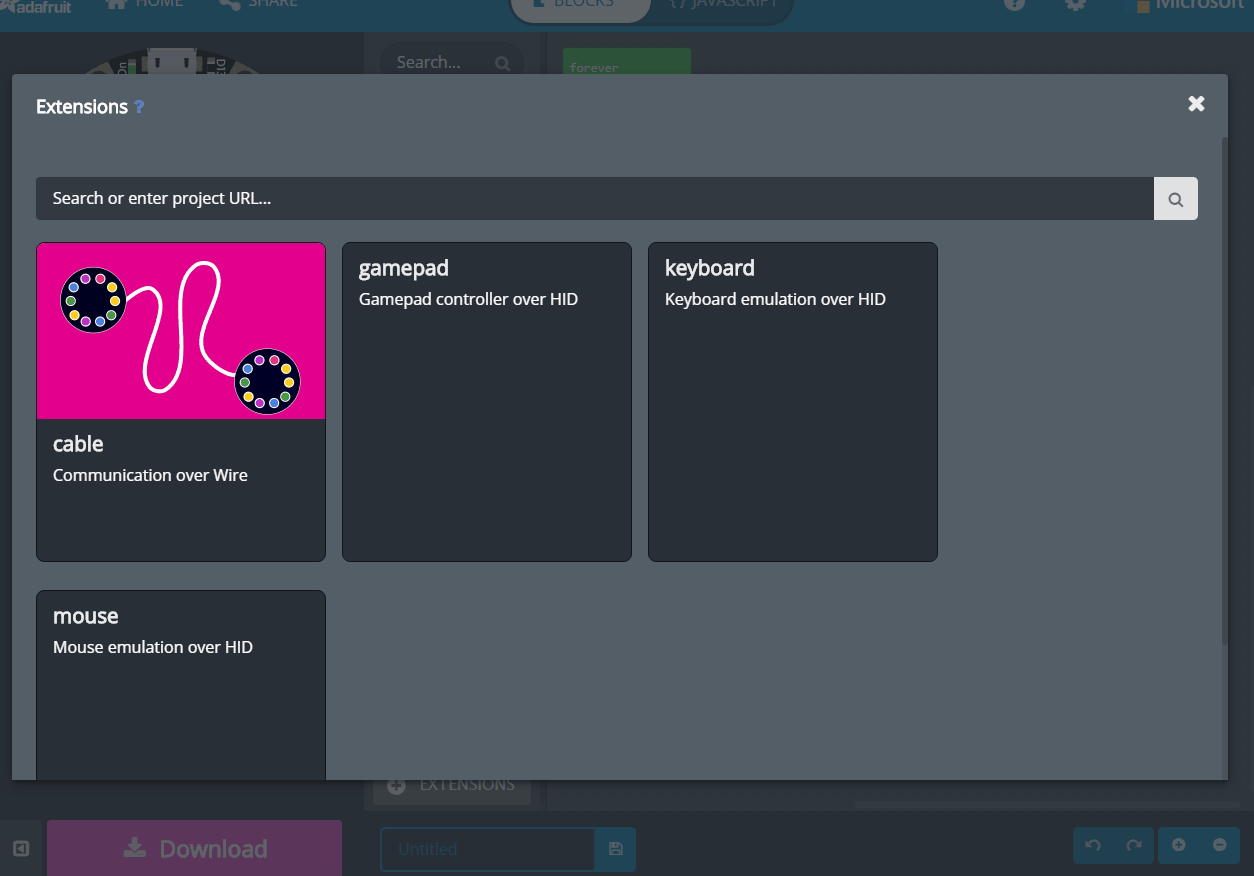Image resolution: width=1254 pixels, height=876 pixels.
Task: Switch to the Blocks tab
Action: pyautogui.click(x=580, y=6)
